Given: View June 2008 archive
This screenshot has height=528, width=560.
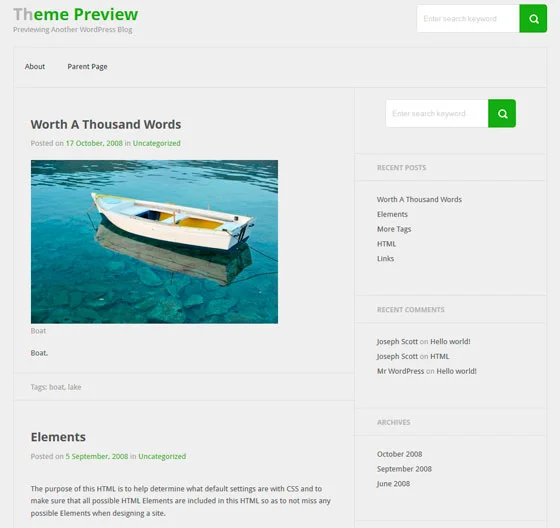Looking at the screenshot, I should click(393, 484).
